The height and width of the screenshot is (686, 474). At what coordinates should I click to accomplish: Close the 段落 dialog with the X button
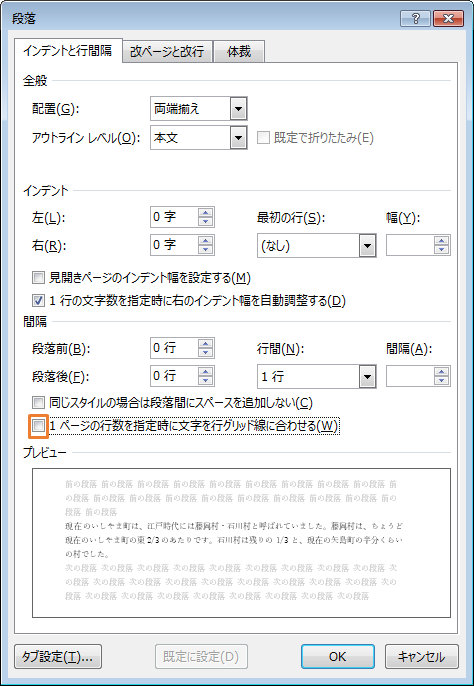point(448,19)
